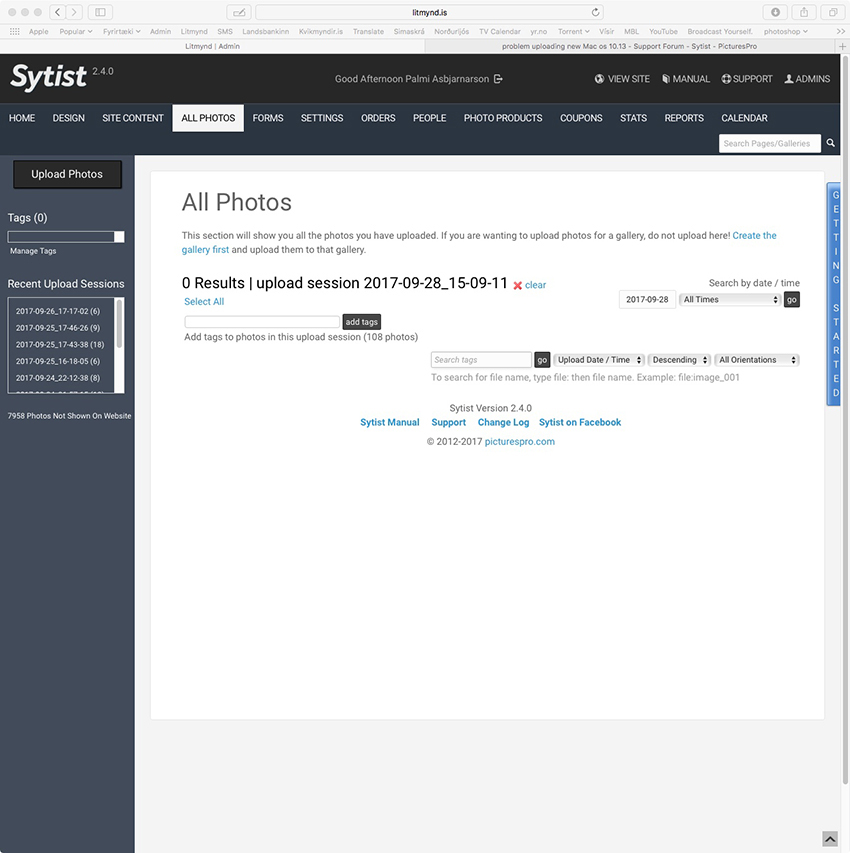Click the add tags text input

262,322
